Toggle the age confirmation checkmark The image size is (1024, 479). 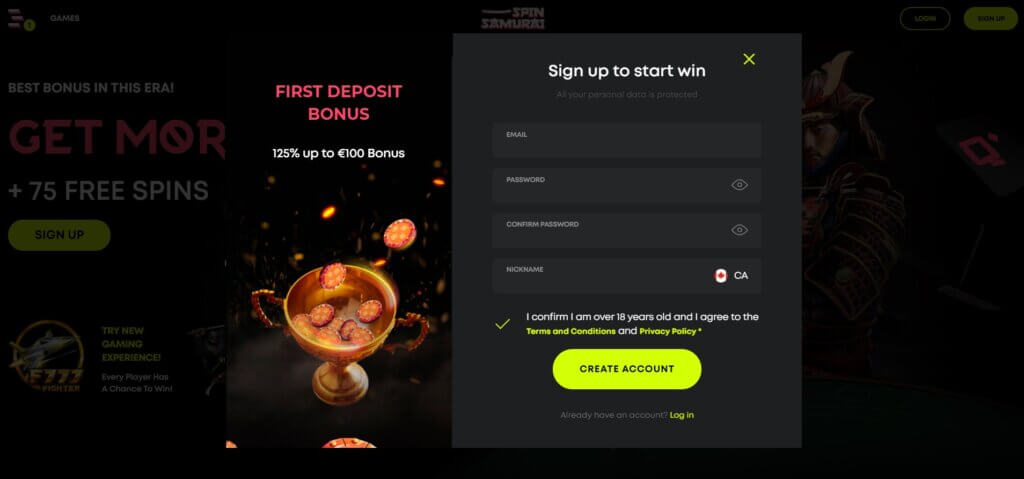pyautogui.click(x=502, y=323)
